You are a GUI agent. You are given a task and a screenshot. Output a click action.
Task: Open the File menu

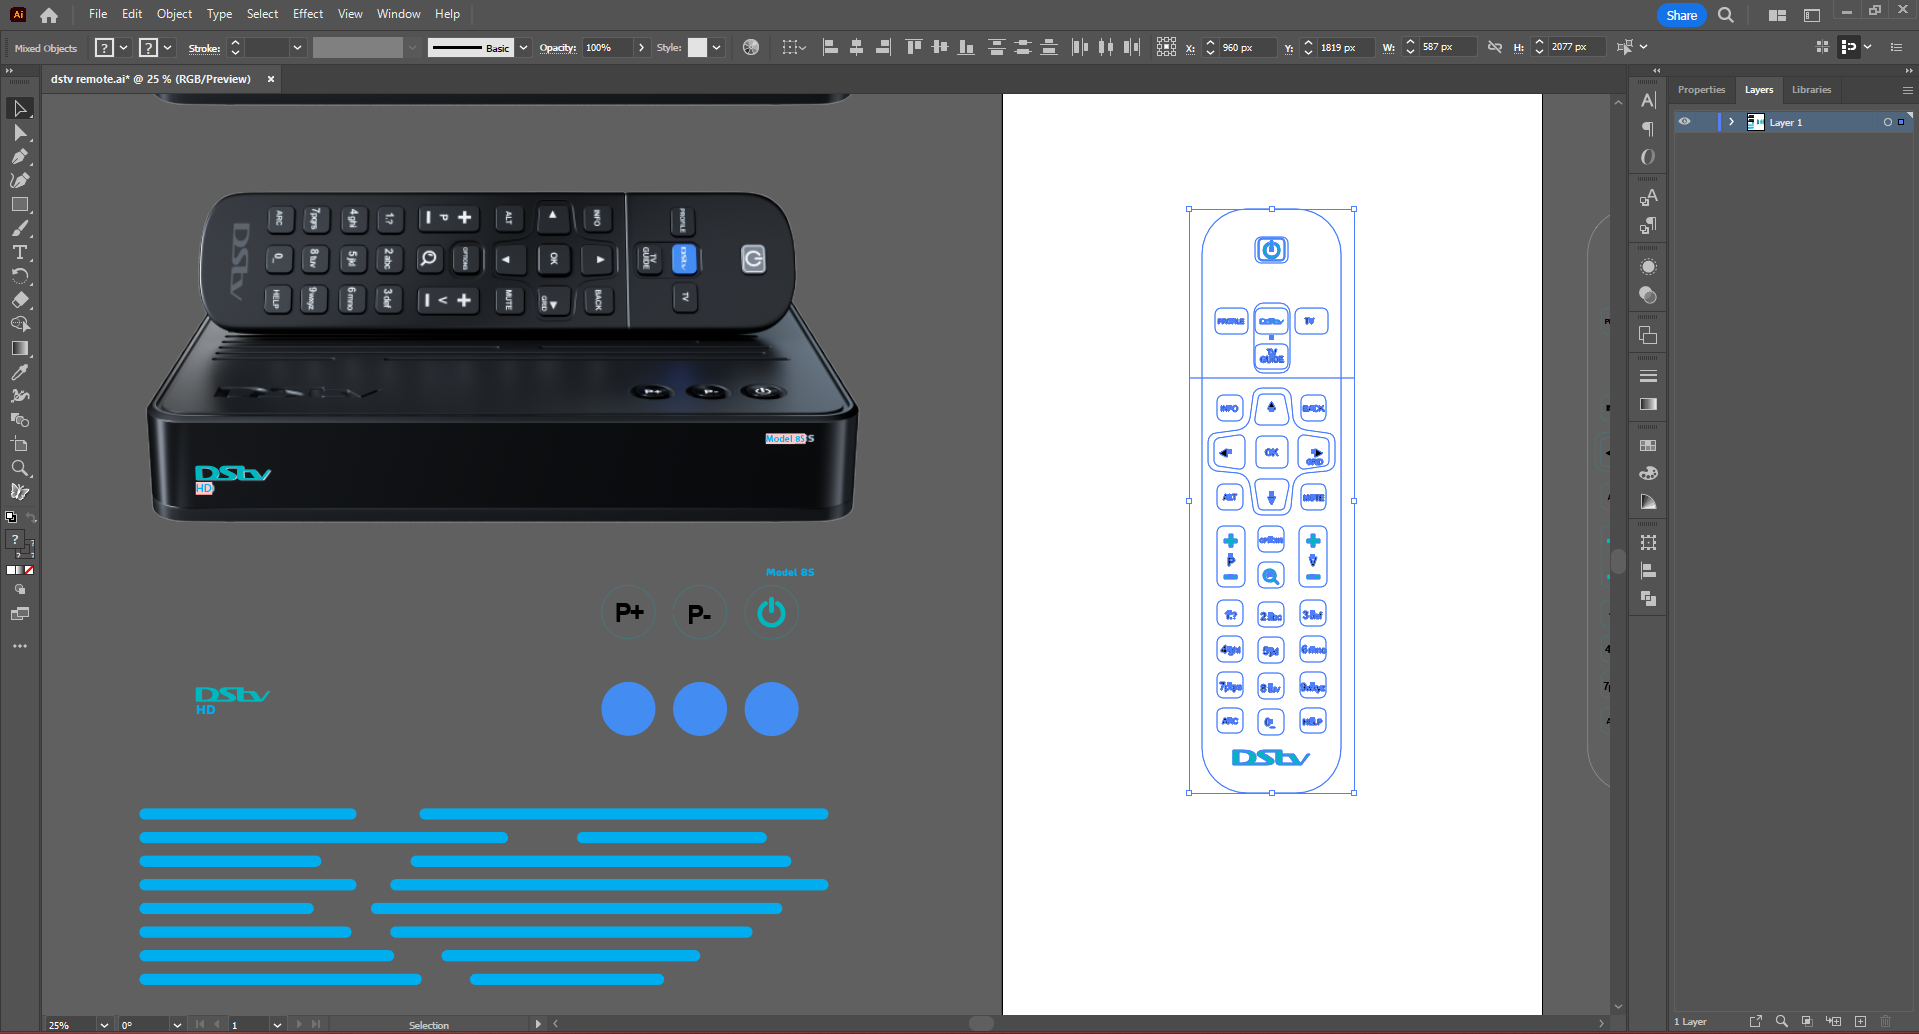[x=98, y=14]
